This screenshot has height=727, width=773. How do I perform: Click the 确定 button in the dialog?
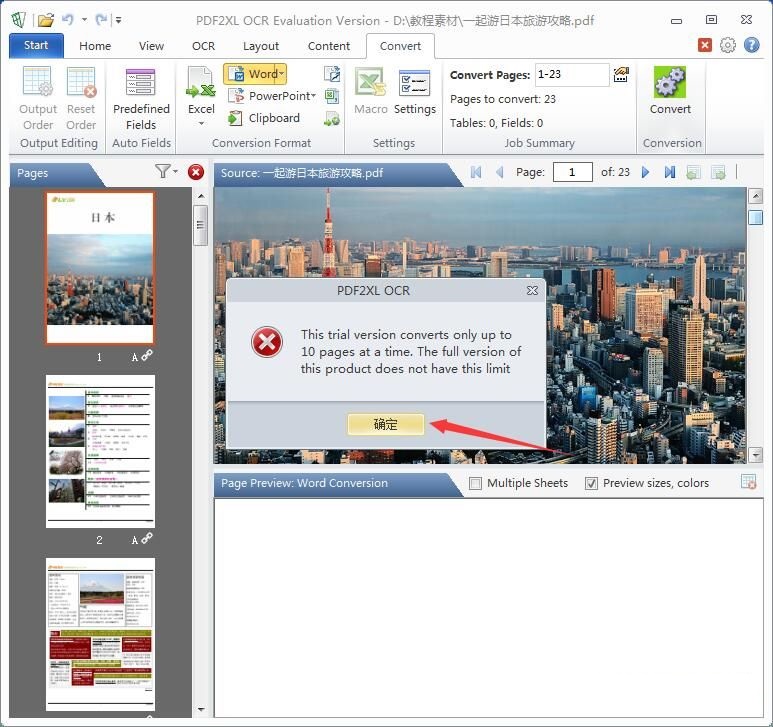(x=386, y=424)
